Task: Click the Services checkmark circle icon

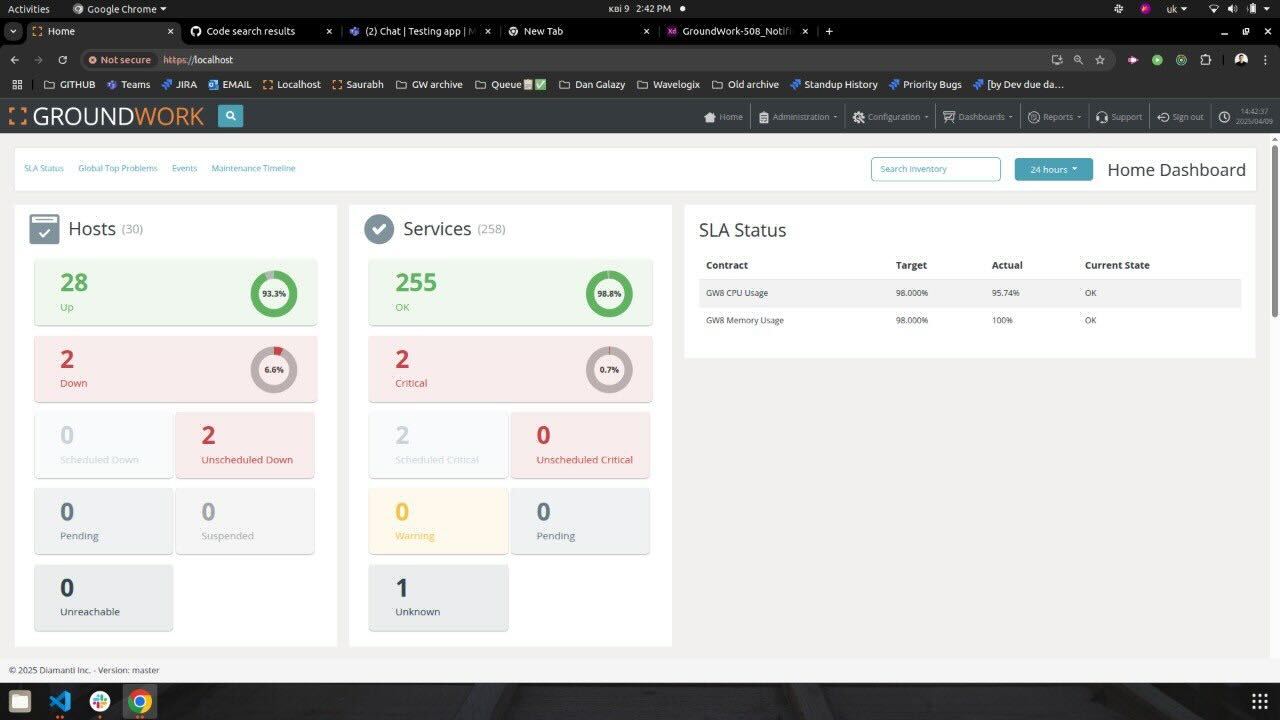Action: click(x=379, y=229)
